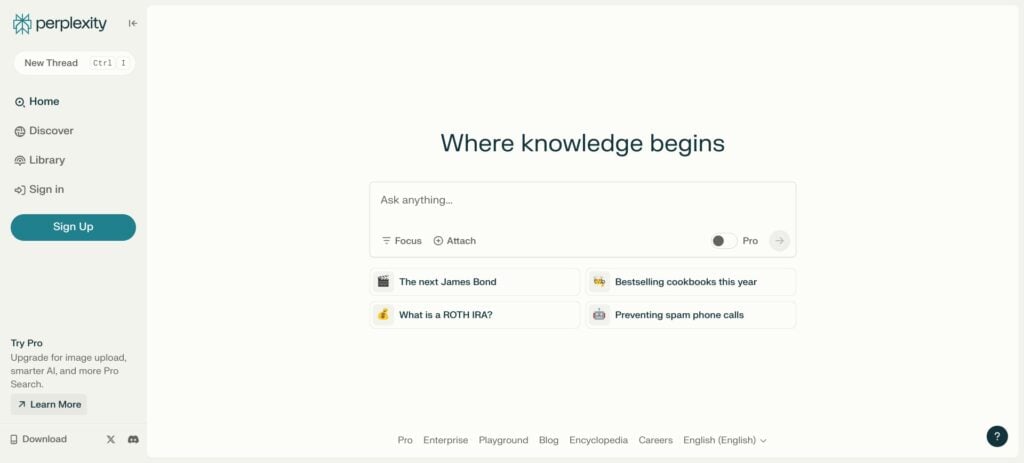Click the Download phone icon

[x=15, y=439]
